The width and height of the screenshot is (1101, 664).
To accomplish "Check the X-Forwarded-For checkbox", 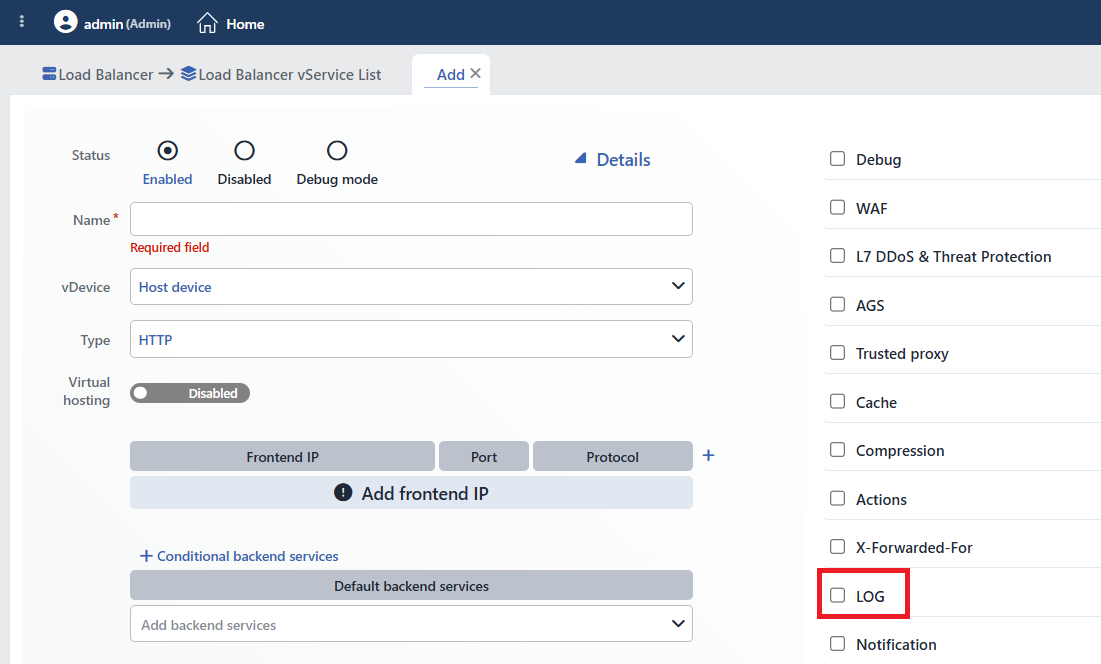I will pyautogui.click(x=838, y=546).
